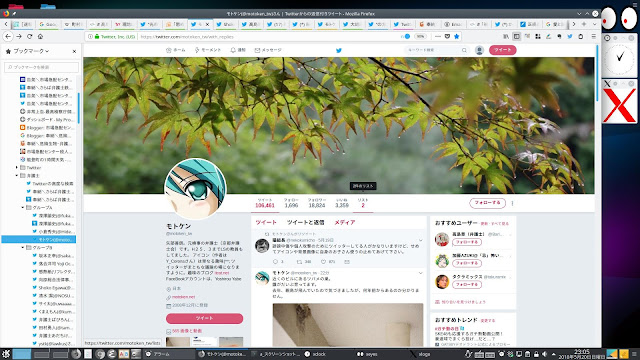Screen dimensions: 640x360
Task: Open the フォロー following count
Action: pyautogui.click(x=291, y=203)
